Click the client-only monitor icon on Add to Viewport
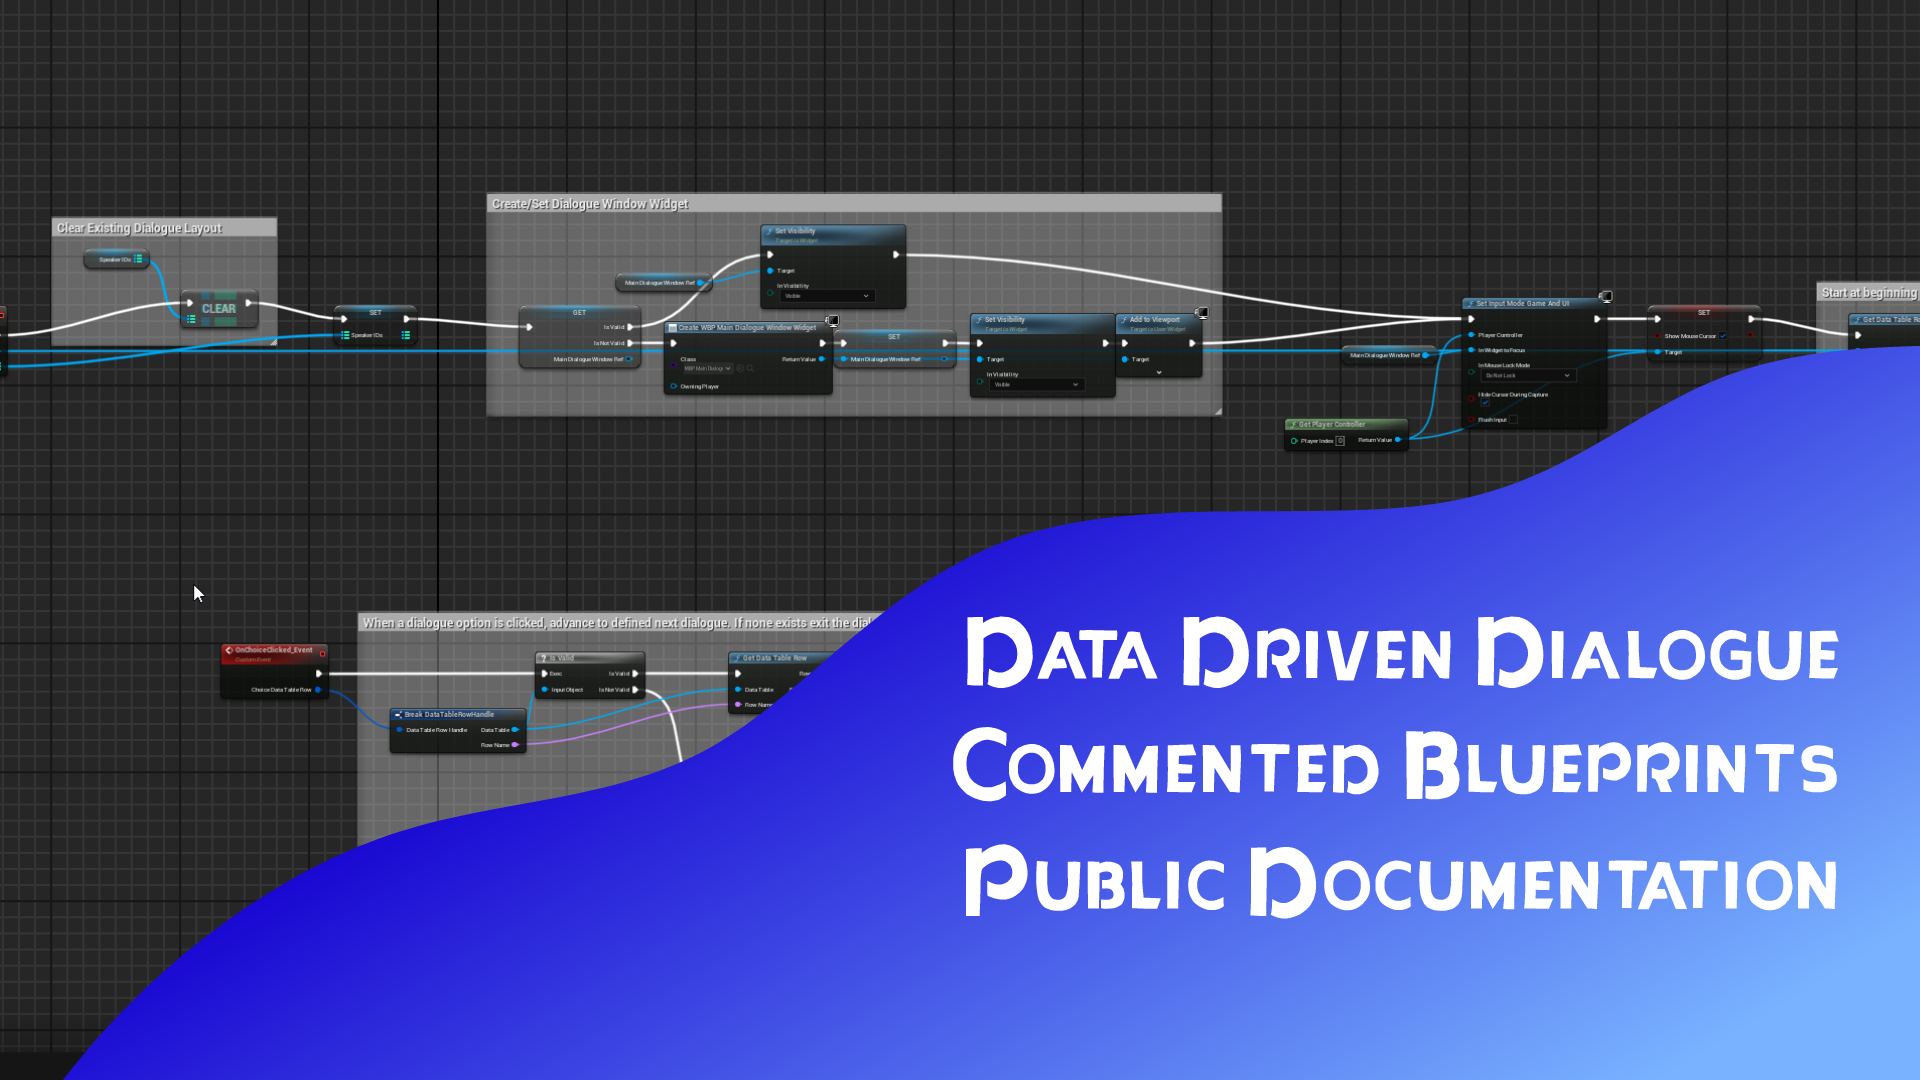This screenshot has width=1920, height=1080. tap(1202, 313)
